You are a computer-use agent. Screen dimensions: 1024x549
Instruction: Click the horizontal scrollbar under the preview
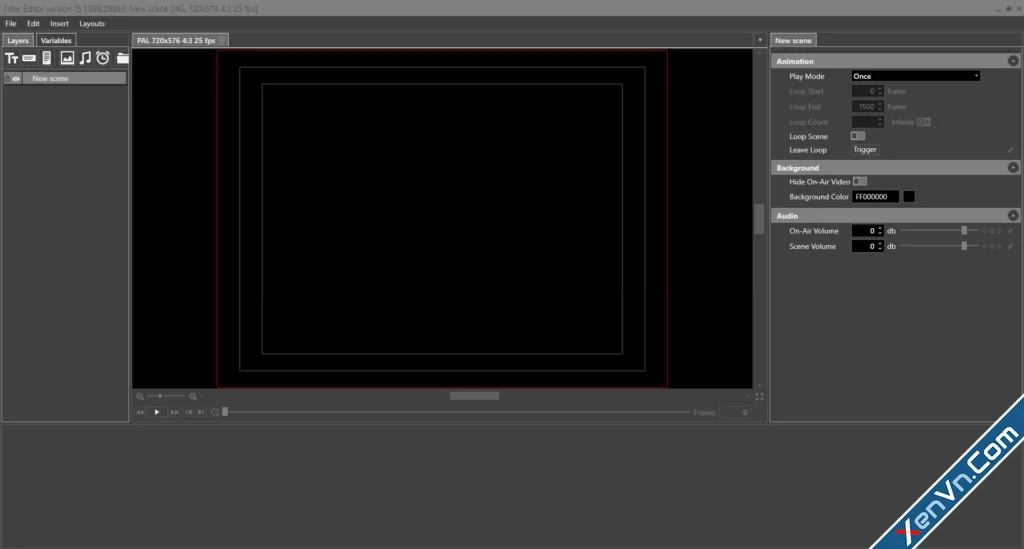[x=474, y=396]
